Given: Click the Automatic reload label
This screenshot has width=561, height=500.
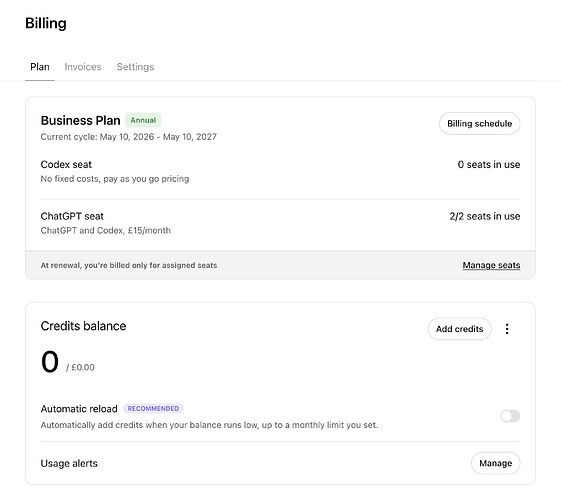Looking at the screenshot, I should 79,408.
